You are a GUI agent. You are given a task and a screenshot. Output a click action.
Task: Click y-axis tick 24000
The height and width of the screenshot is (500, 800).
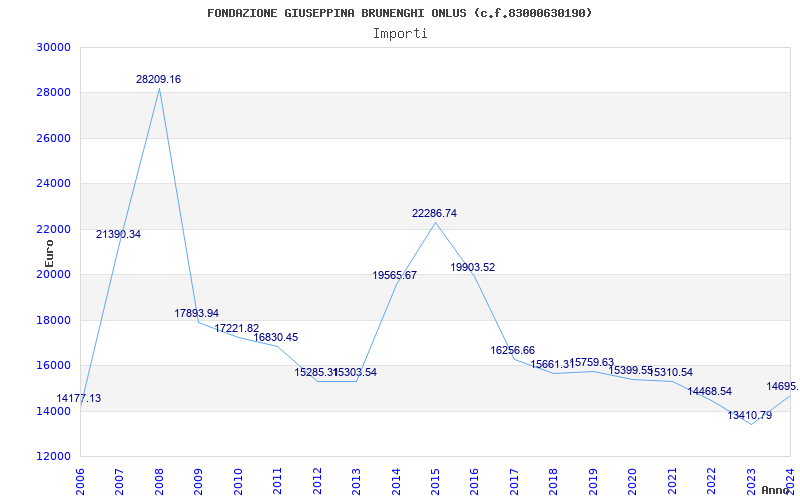[x=53, y=184]
